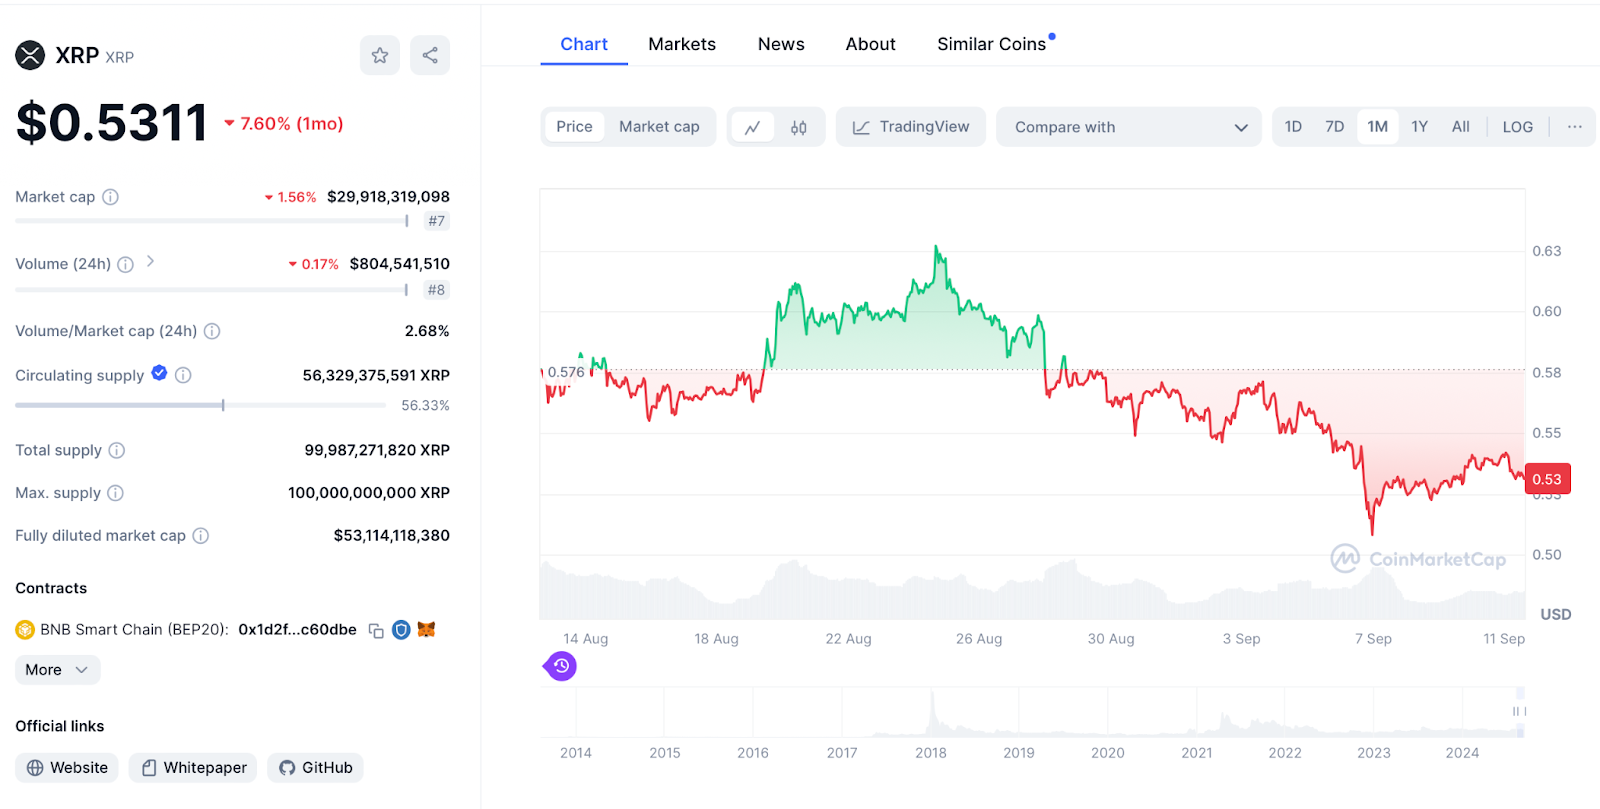Screen dimensions: 1600x809
Task: Click the $804,541,510 volume value
Action: (399, 264)
